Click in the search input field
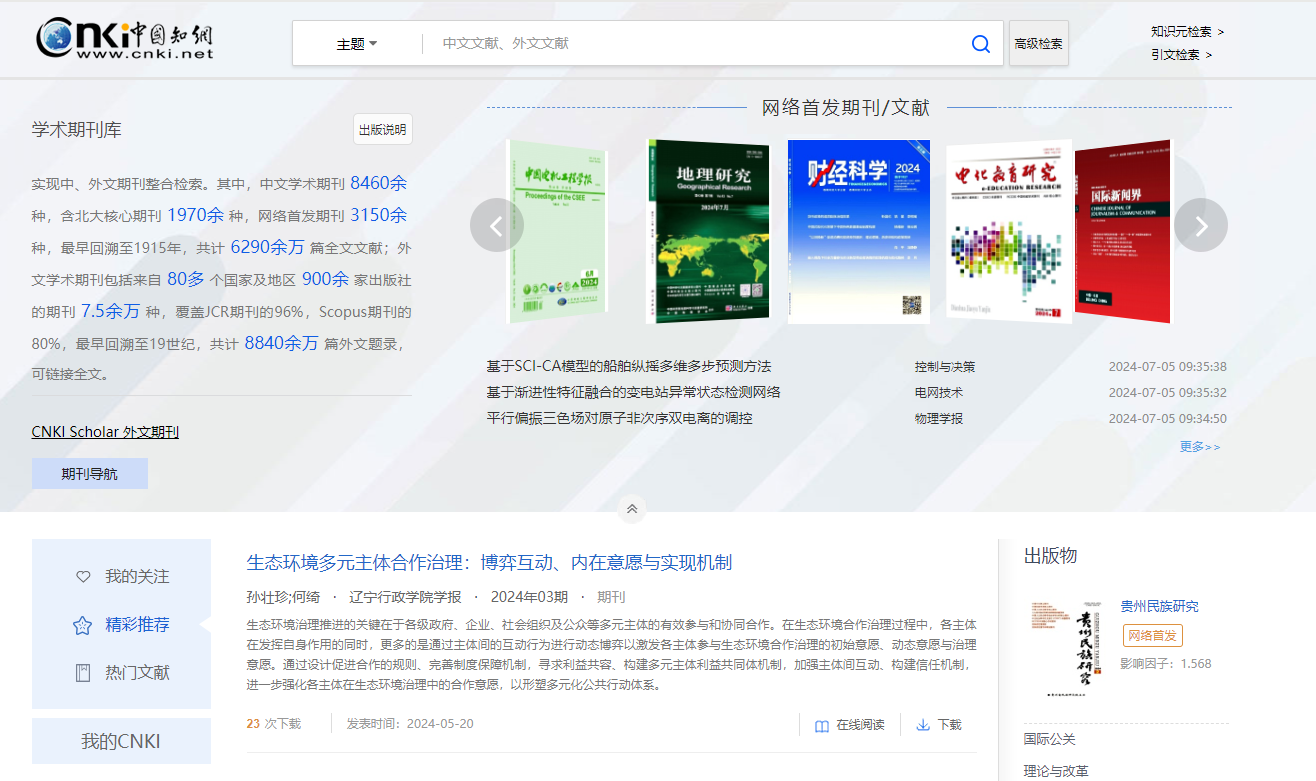 point(690,44)
